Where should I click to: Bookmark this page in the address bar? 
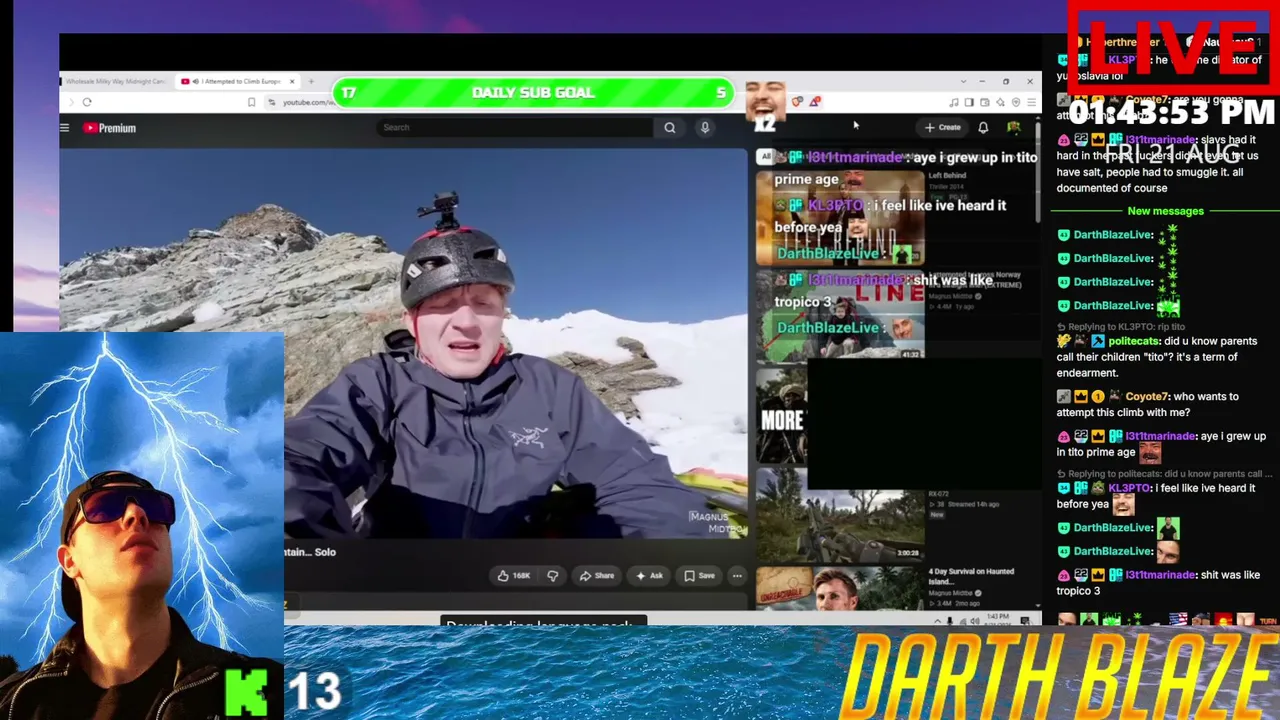(251, 102)
